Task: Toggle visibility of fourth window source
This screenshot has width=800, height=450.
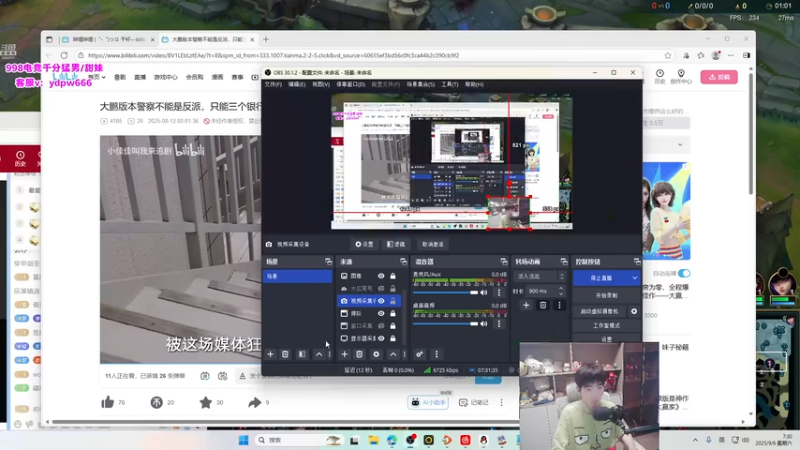Action: [381, 313]
